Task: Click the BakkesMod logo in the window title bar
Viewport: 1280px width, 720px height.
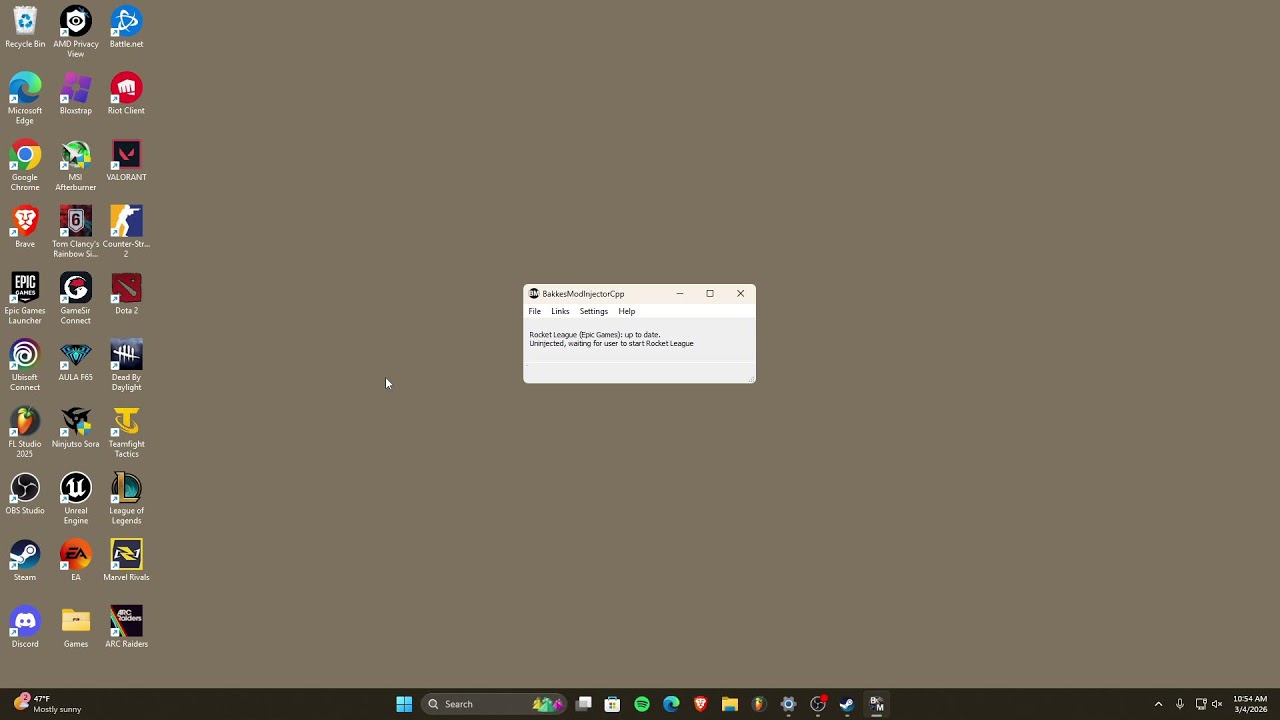Action: (534, 294)
